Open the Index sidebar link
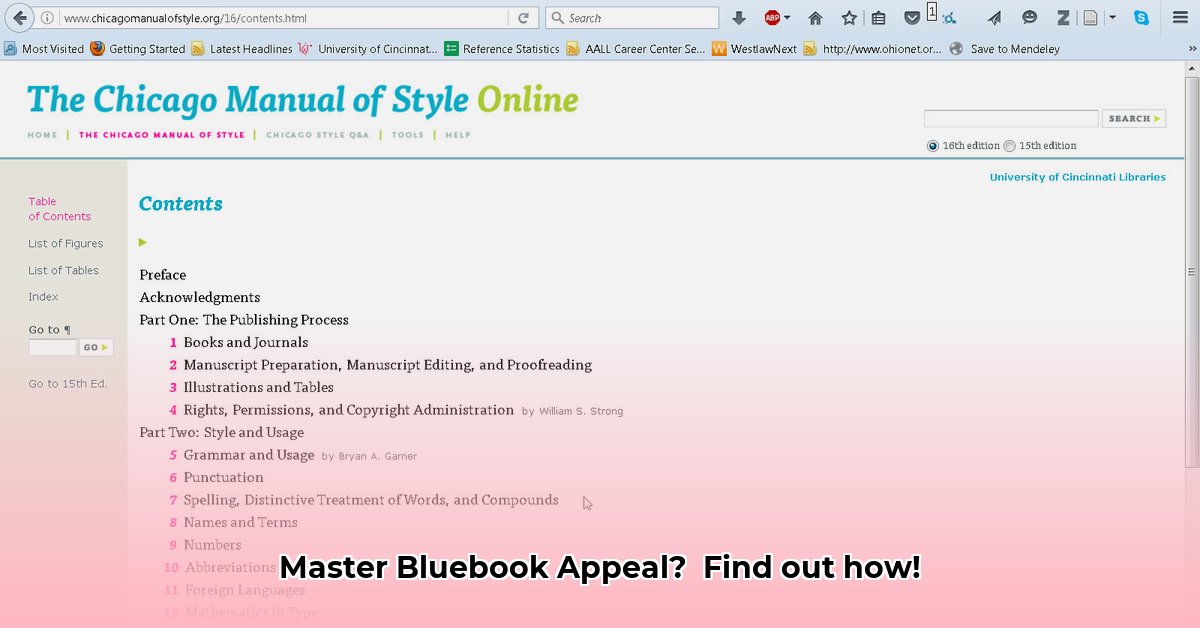 [43, 297]
